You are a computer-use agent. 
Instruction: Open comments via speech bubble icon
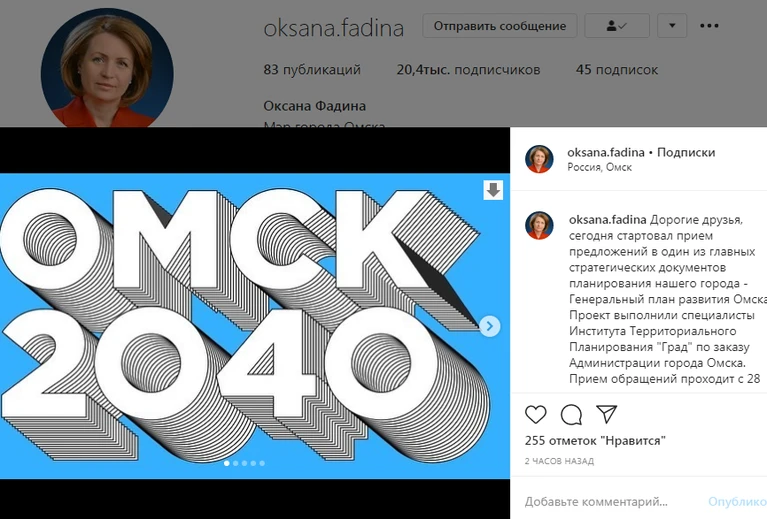coord(571,415)
